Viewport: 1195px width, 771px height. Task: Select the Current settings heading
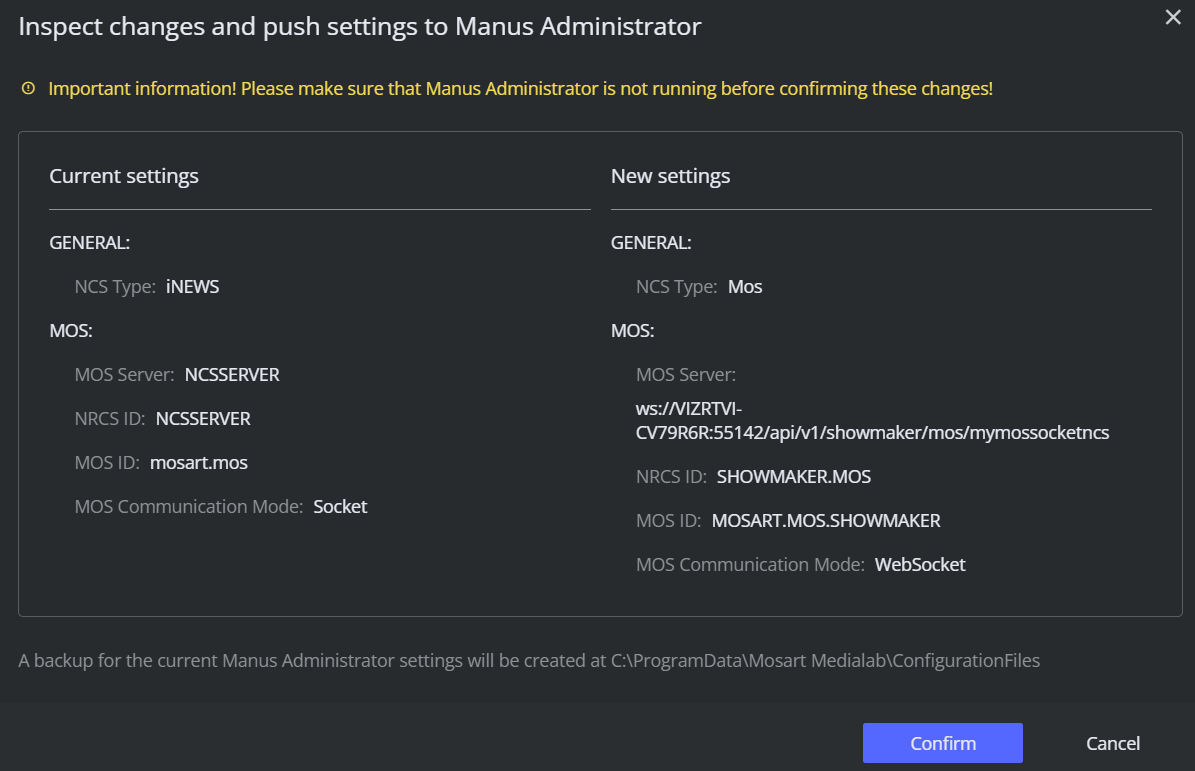tap(124, 176)
